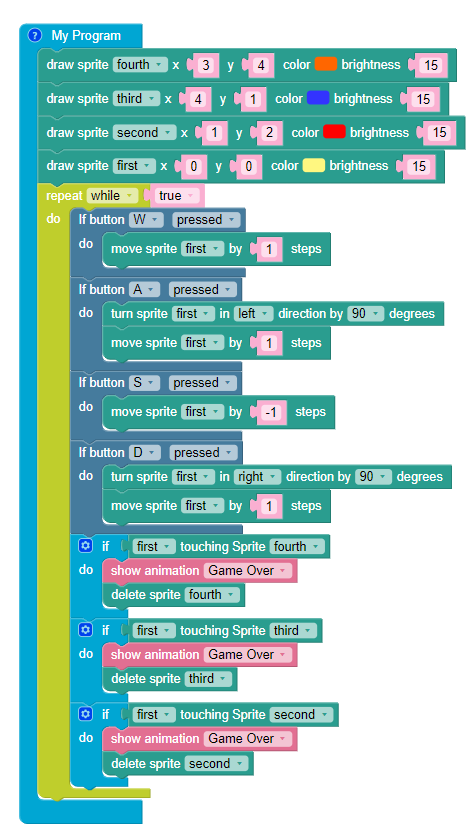Select the 'My Program' block header text

pyautogui.click(x=86, y=36)
